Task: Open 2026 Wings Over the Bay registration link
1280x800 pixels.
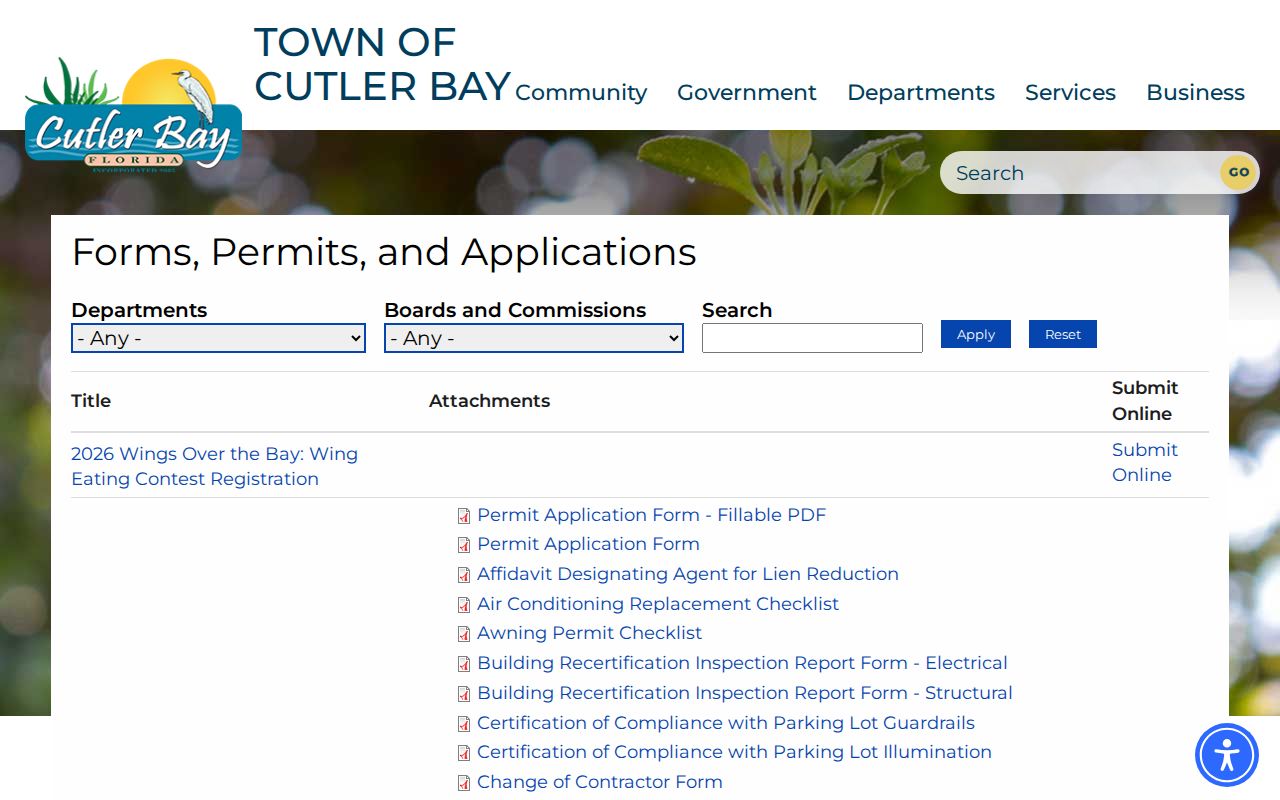Action: [x=214, y=466]
